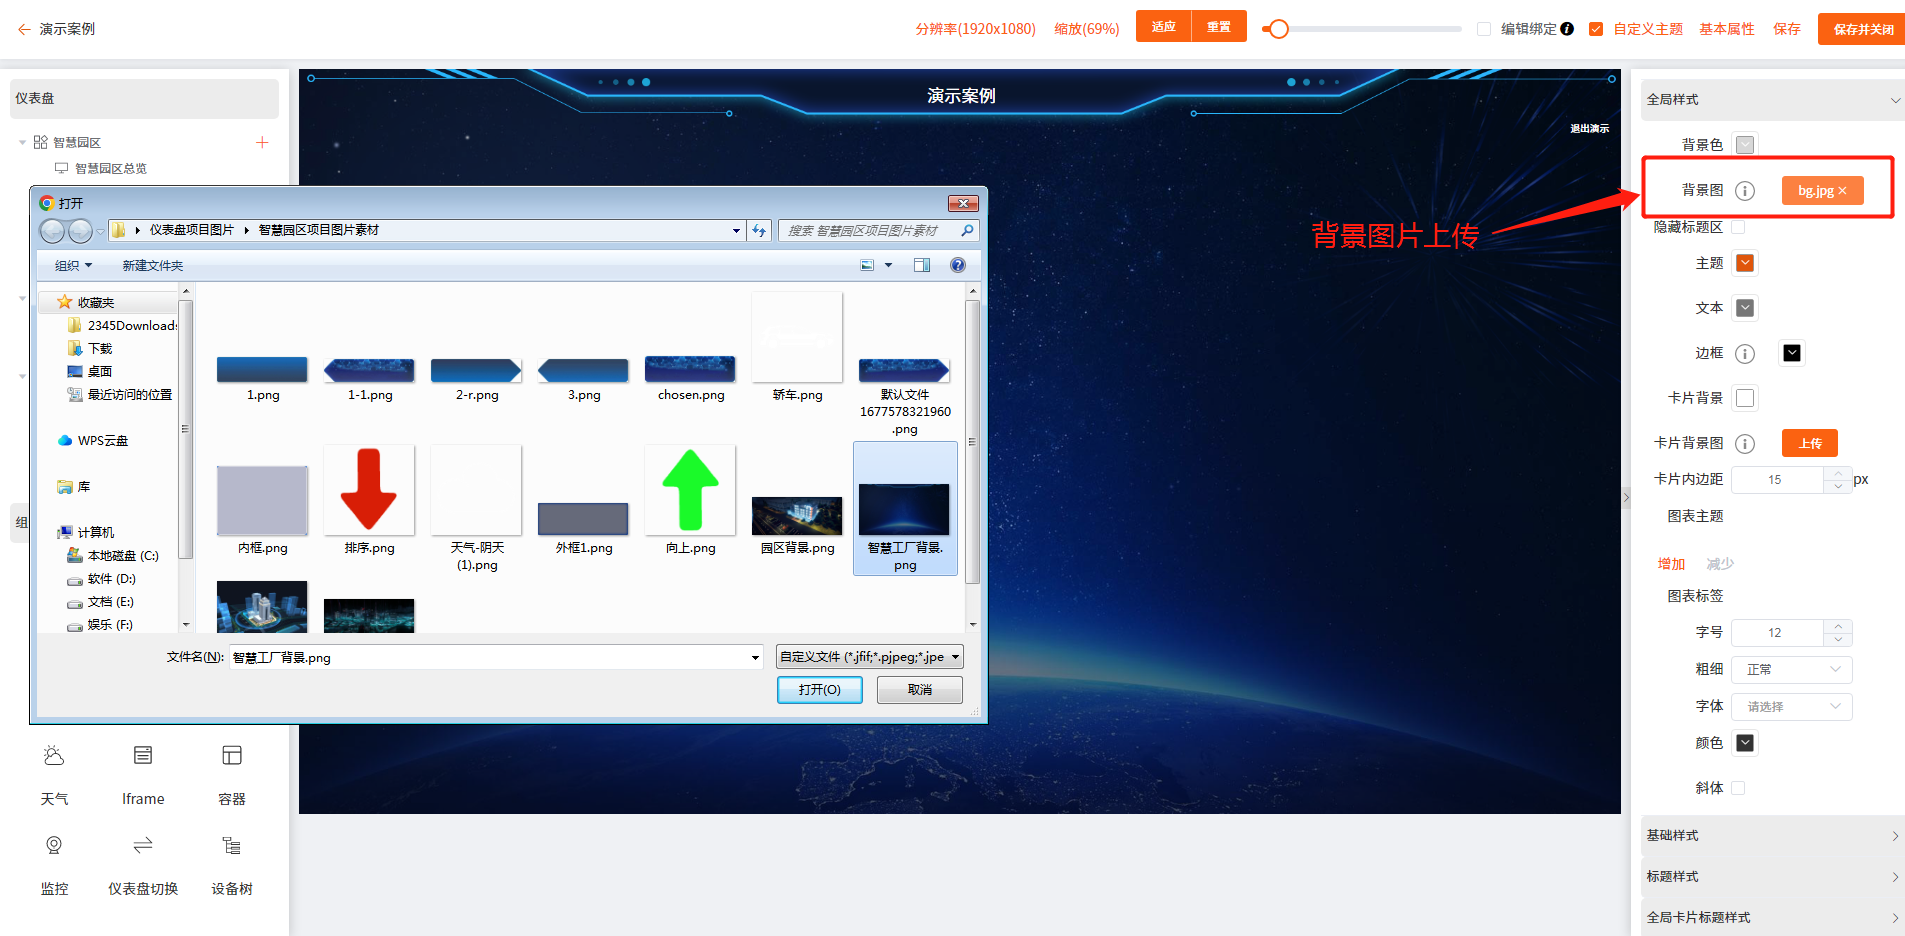This screenshot has height=936, width=1905.
Task: Open 本地磁盘 (C:) drive
Action: click(113, 555)
